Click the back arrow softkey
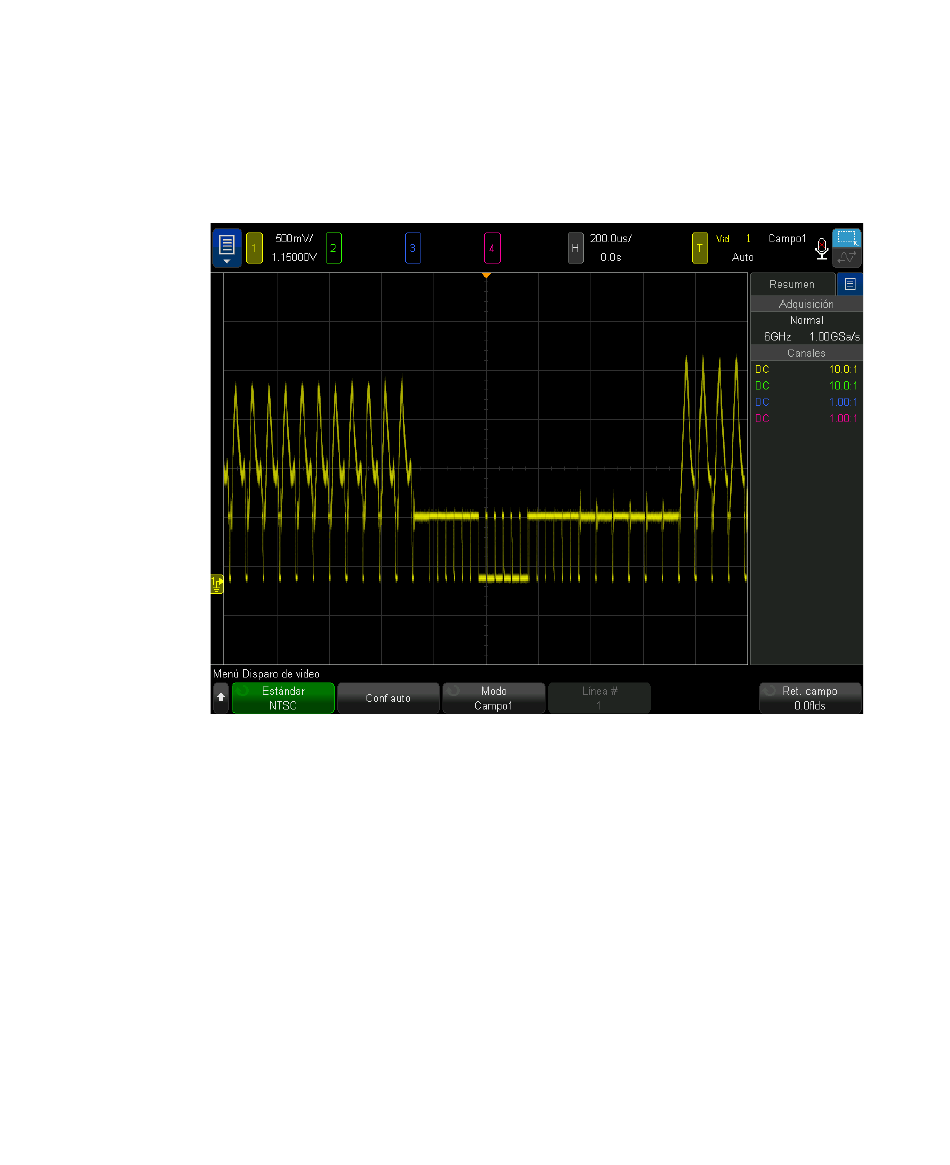The height and width of the screenshot is (1165, 950). [221, 698]
